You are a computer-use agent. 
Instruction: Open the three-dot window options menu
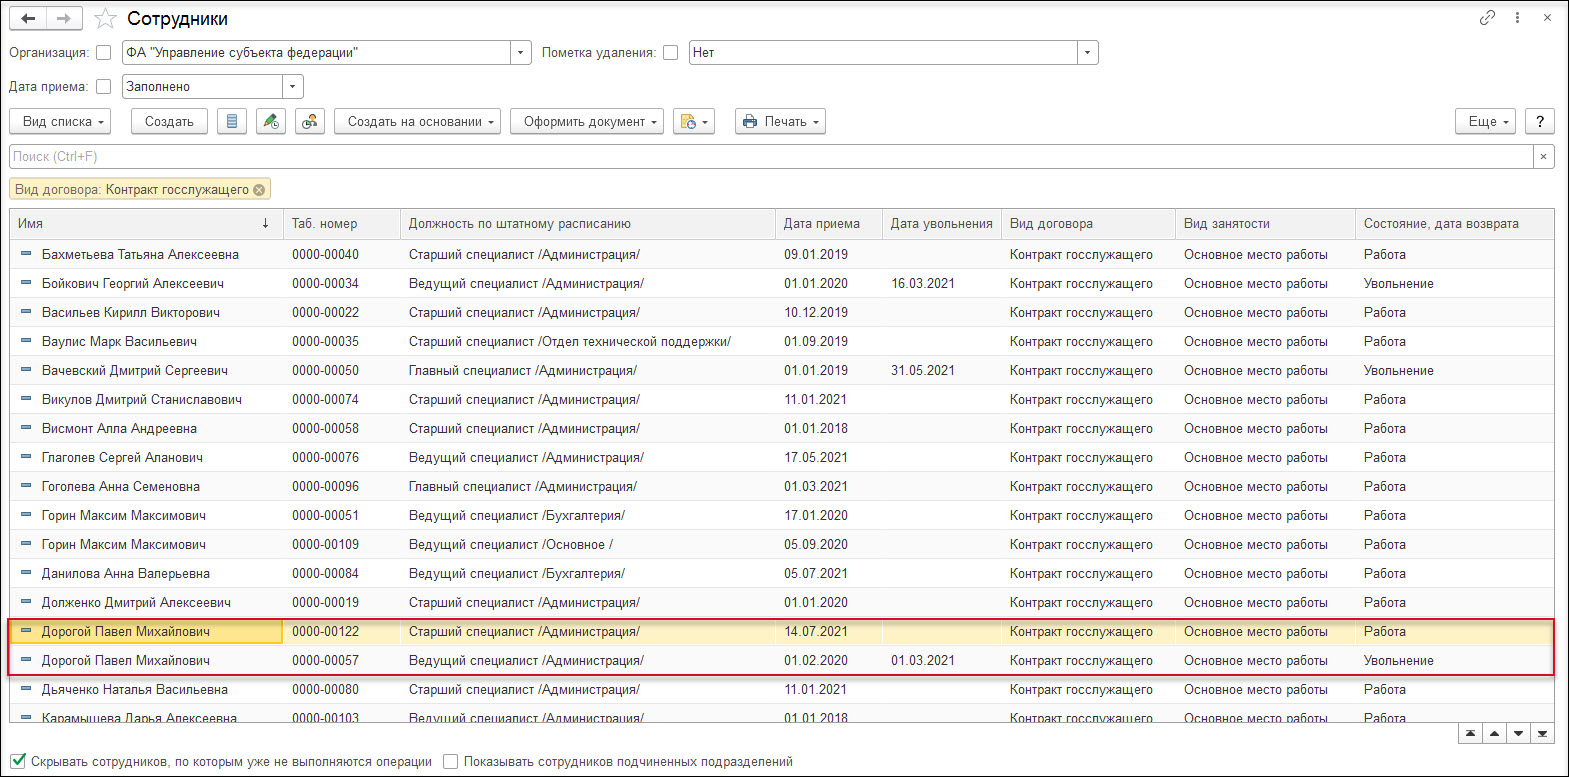(1517, 18)
